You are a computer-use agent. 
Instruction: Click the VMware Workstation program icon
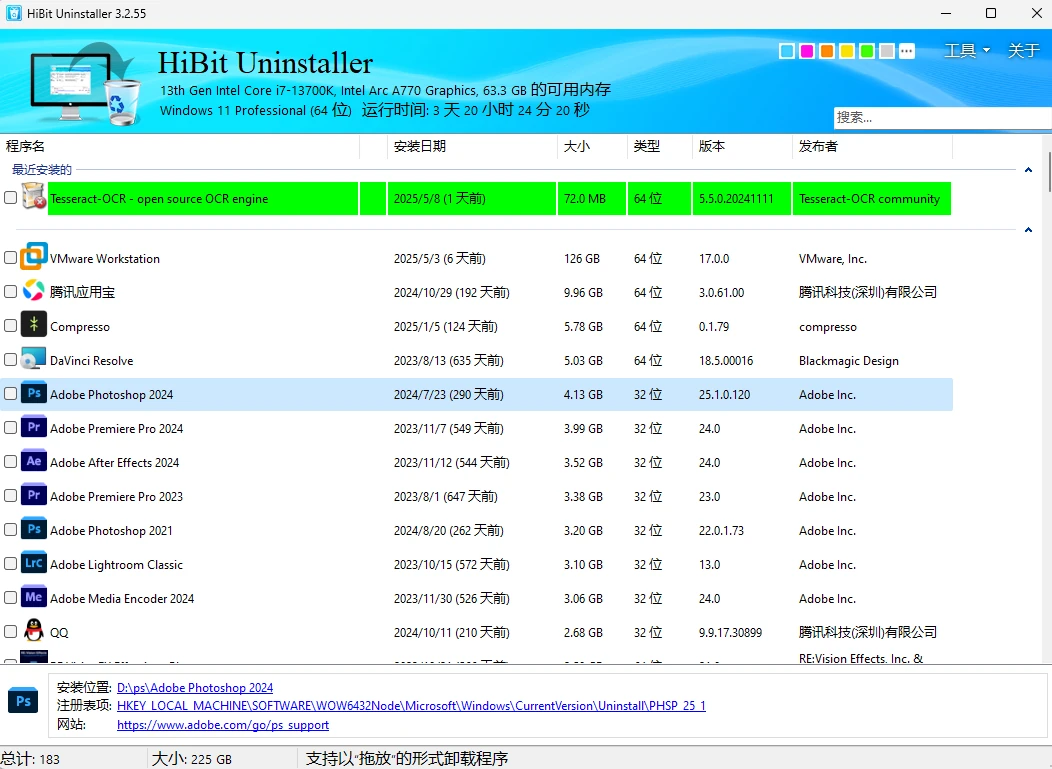point(34,257)
